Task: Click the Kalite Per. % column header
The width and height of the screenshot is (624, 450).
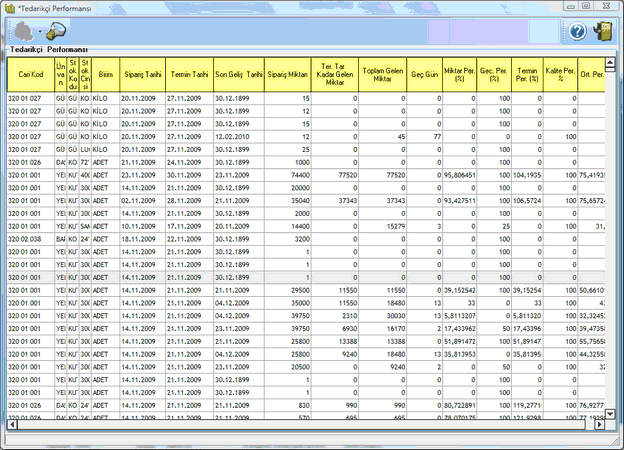Action: pyautogui.click(x=560, y=74)
